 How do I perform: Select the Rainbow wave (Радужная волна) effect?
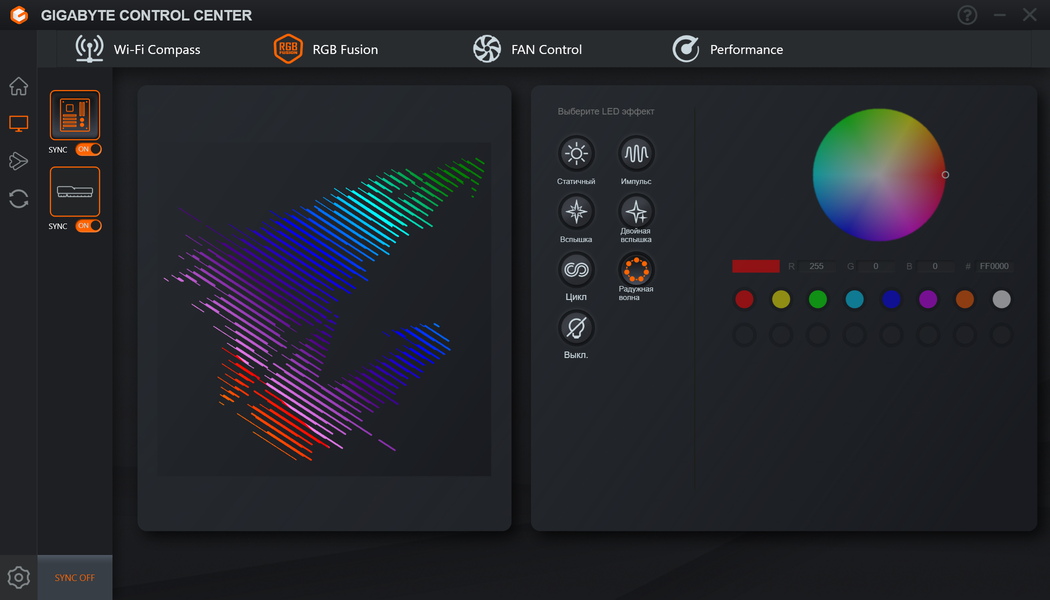(635, 270)
